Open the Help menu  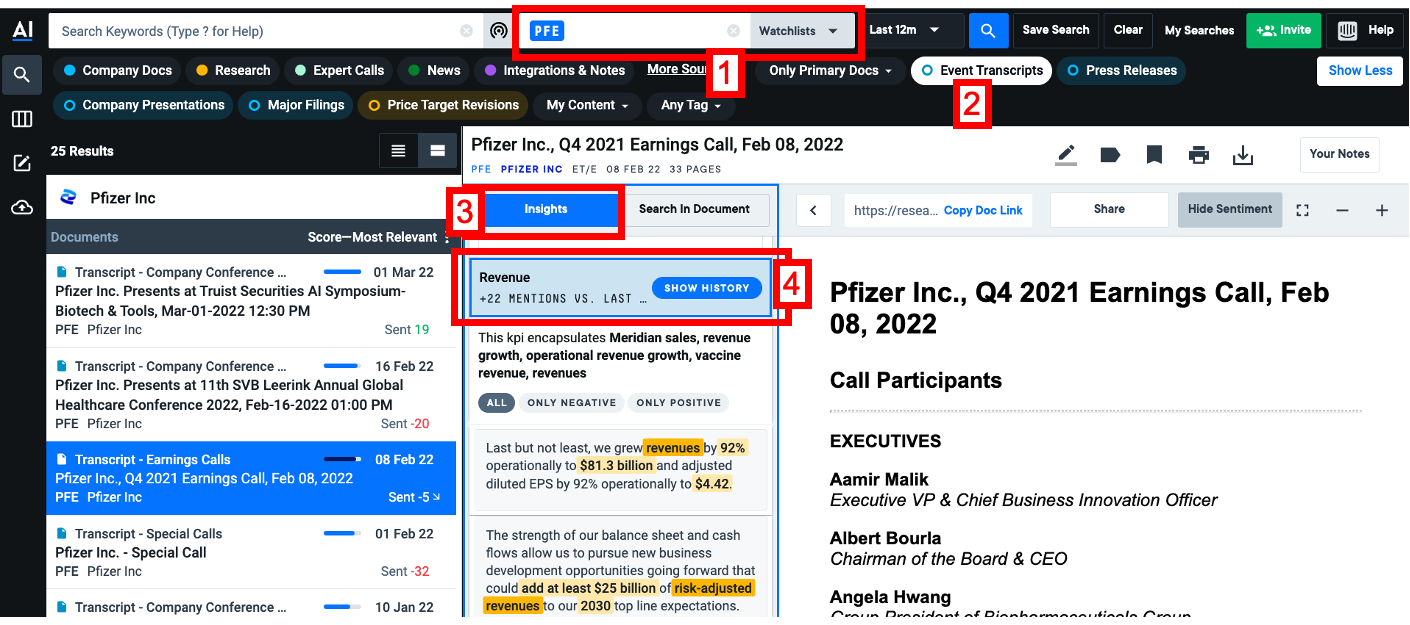1366,31
